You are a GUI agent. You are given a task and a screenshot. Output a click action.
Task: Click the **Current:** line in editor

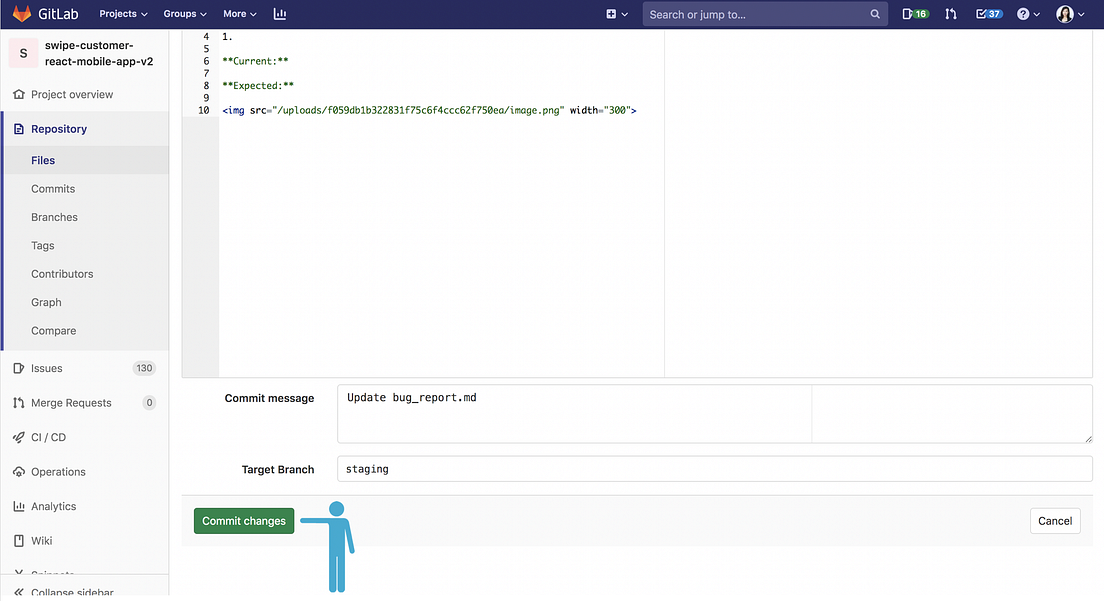point(255,61)
